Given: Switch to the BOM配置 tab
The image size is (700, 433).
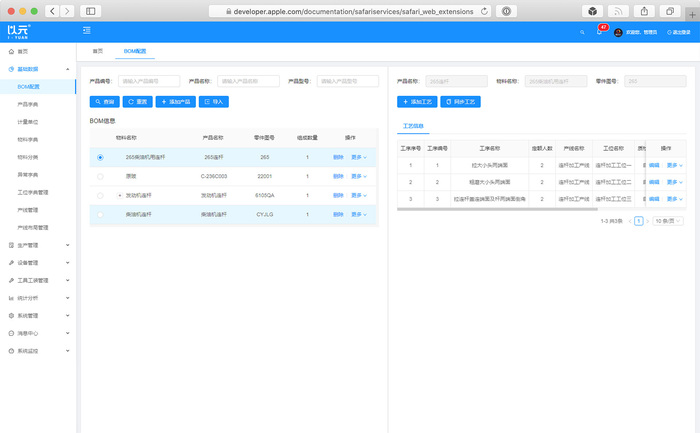Looking at the screenshot, I should pos(134,50).
